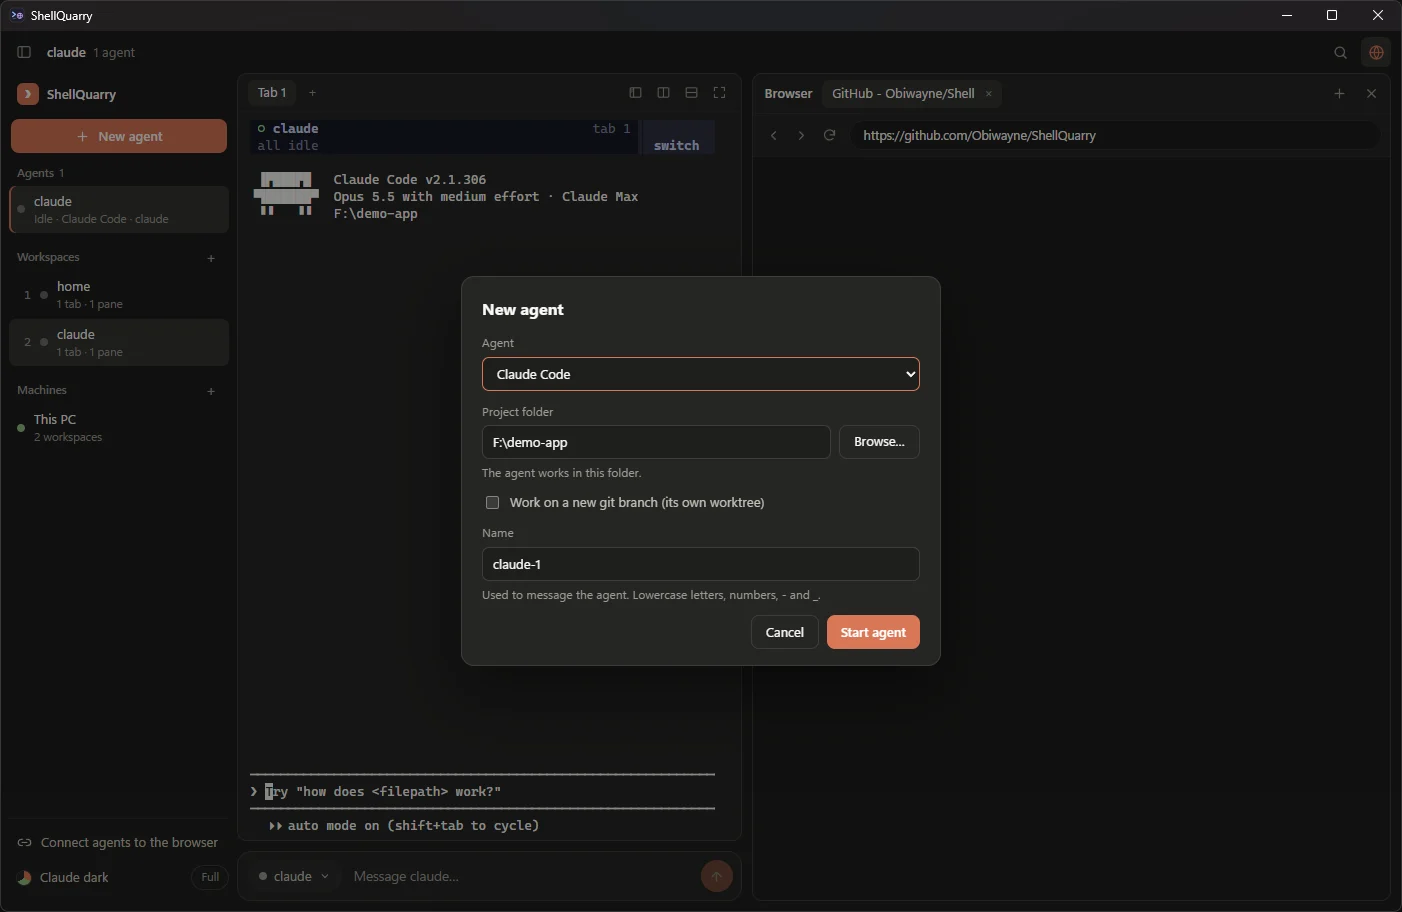Viewport: 1402px width, 912px height.
Task: Add a new machine with plus
Action: click(211, 391)
